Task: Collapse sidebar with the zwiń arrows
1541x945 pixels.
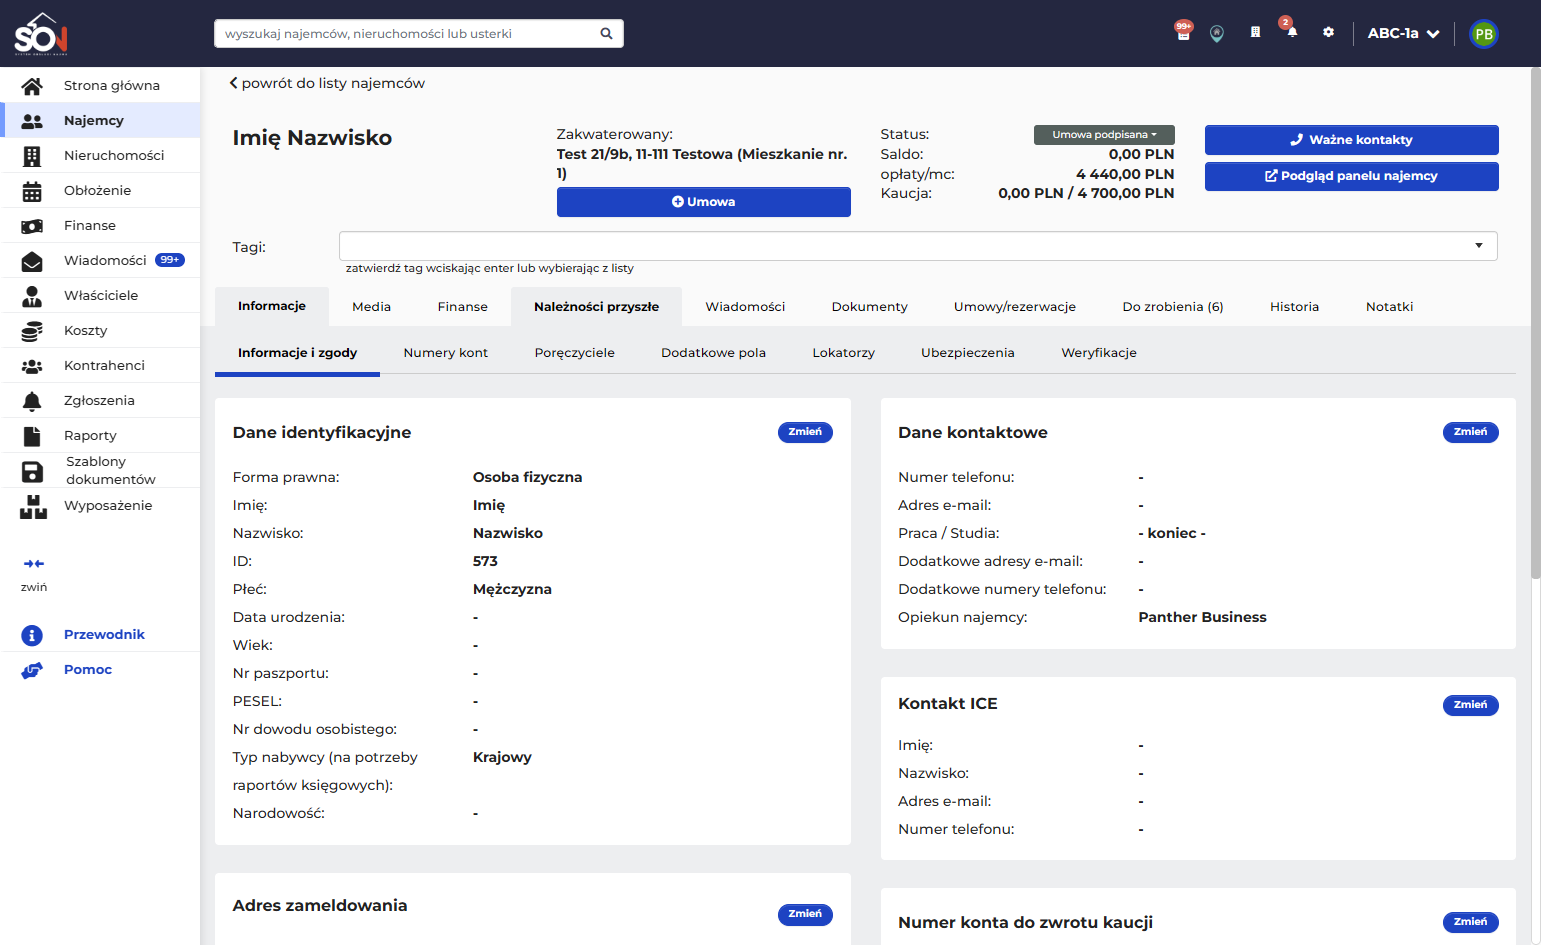Action: tap(34, 574)
